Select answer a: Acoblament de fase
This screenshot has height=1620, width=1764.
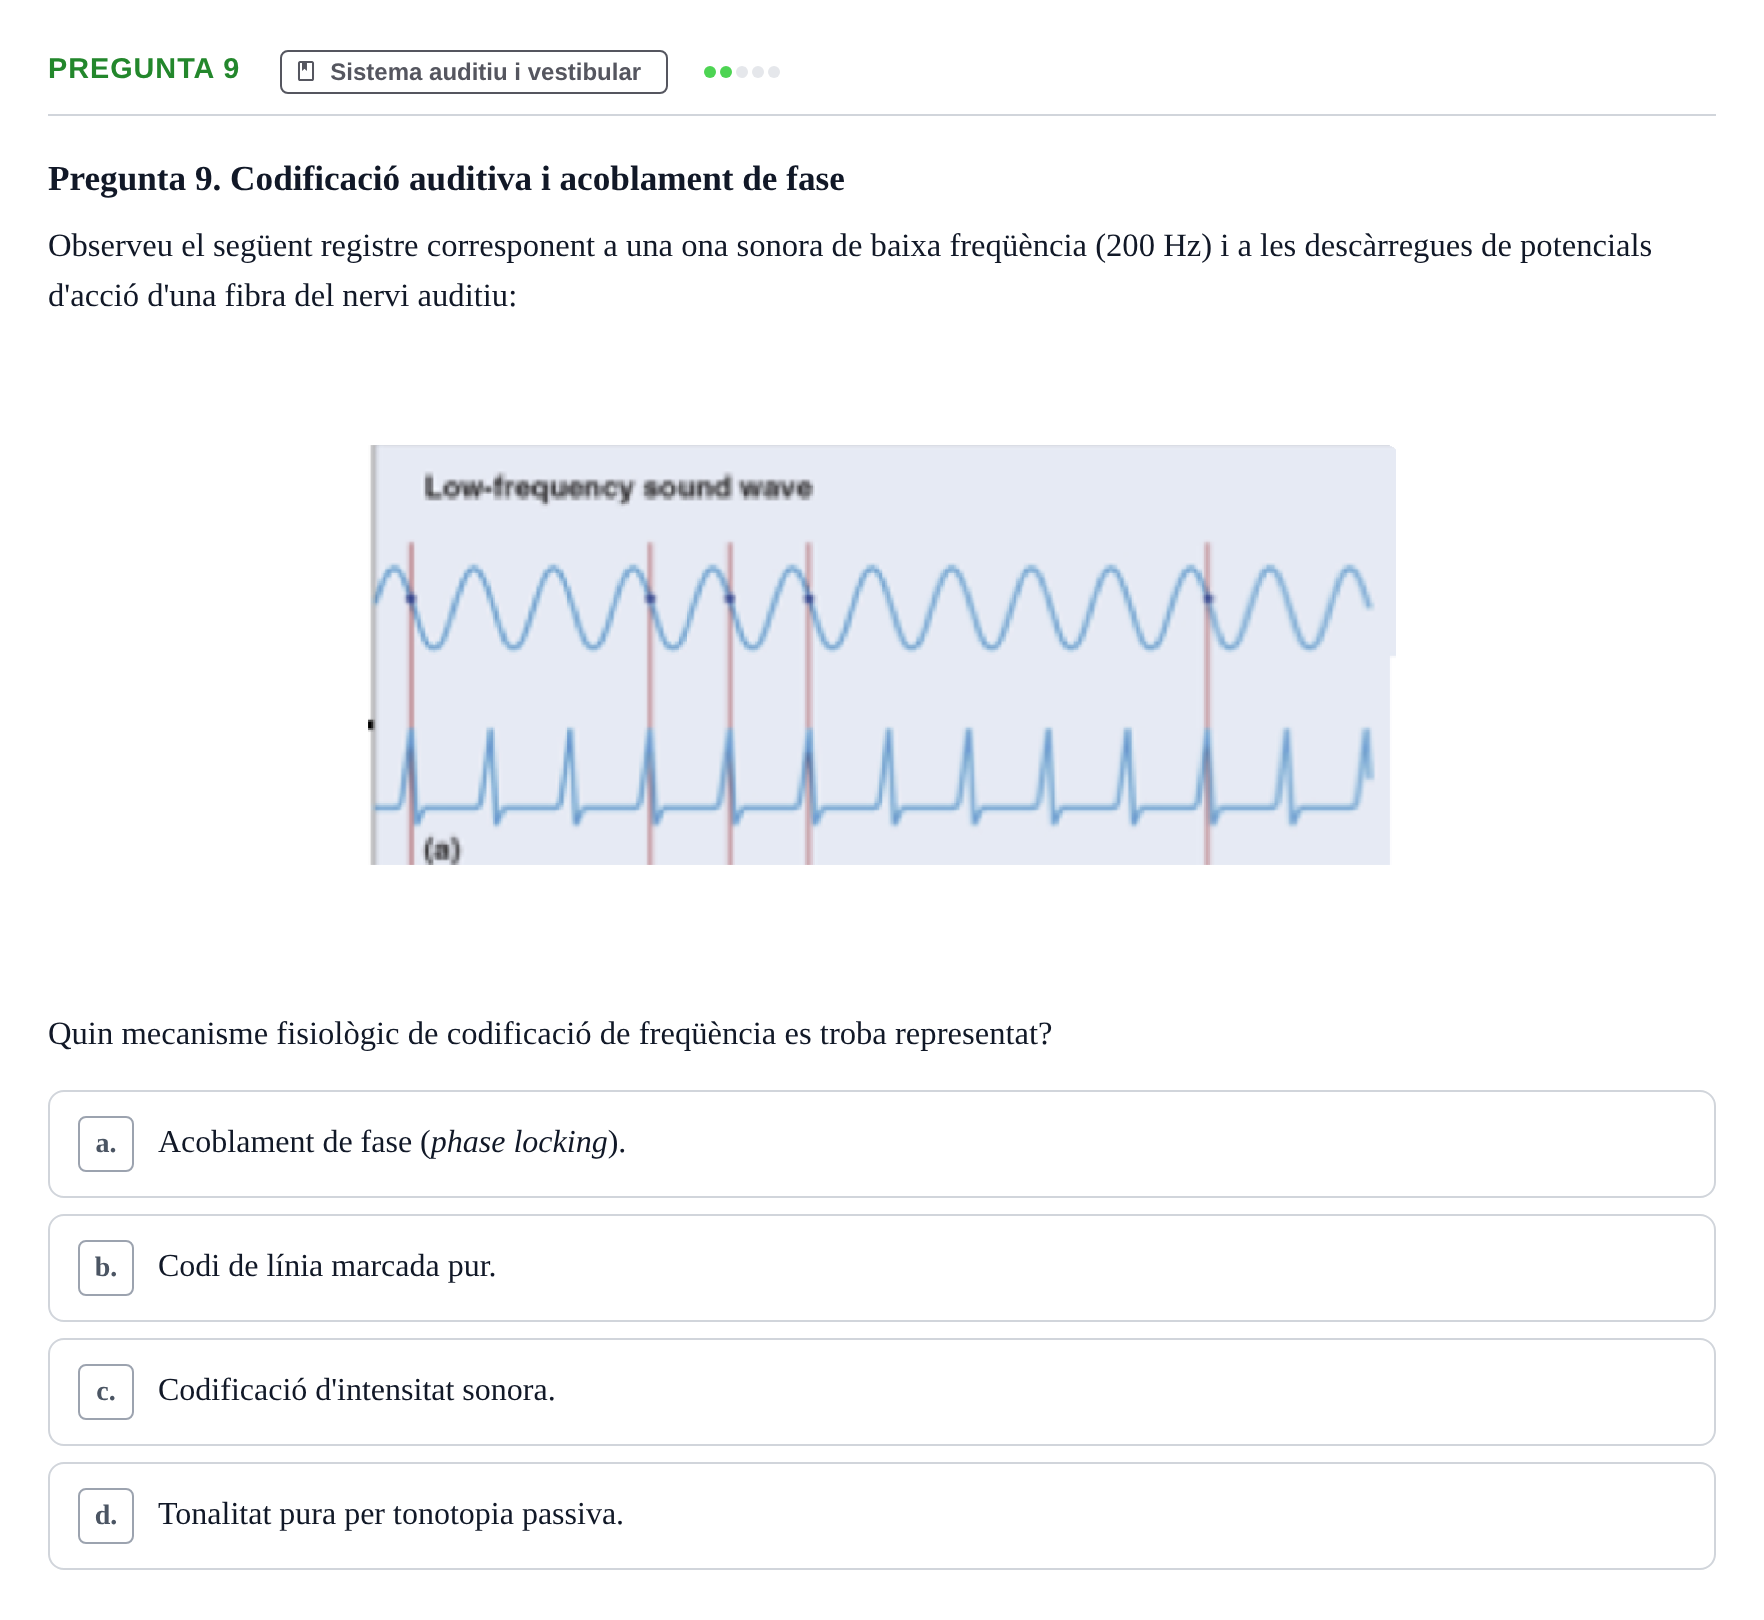tap(882, 1144)
